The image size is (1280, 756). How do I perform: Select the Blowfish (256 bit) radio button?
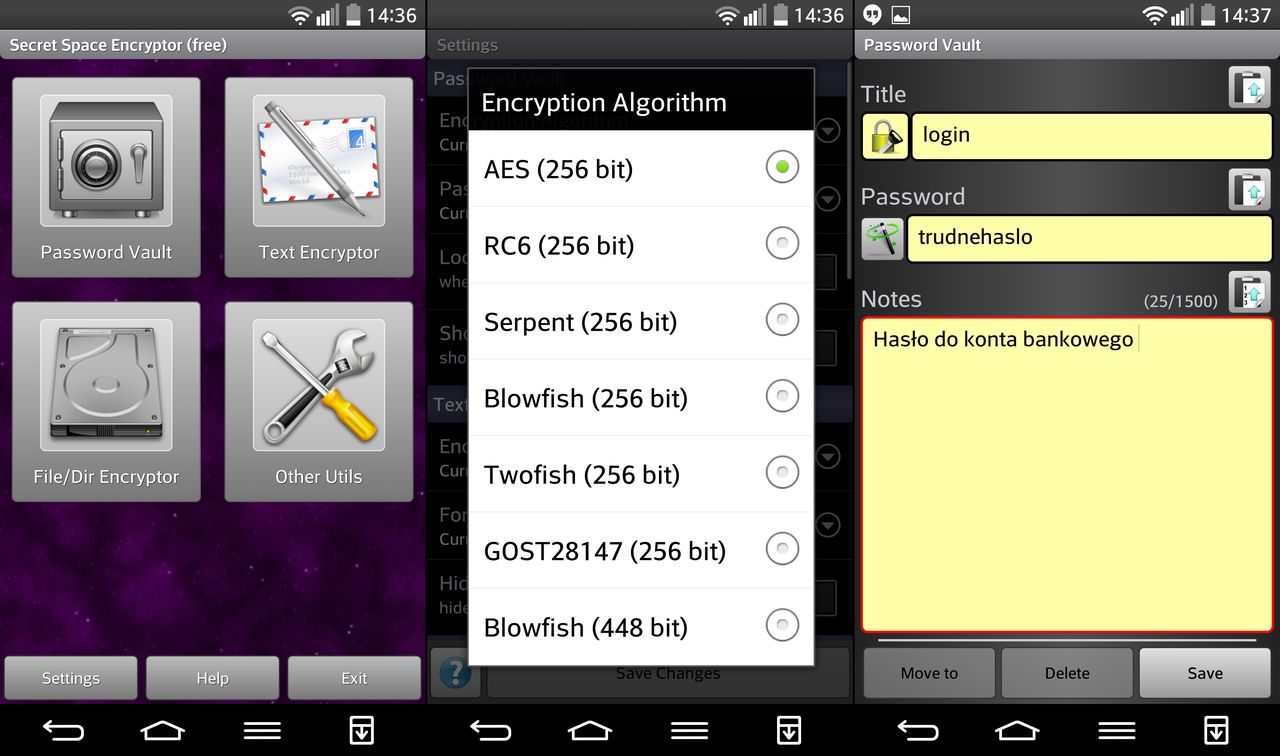[782, 397]
